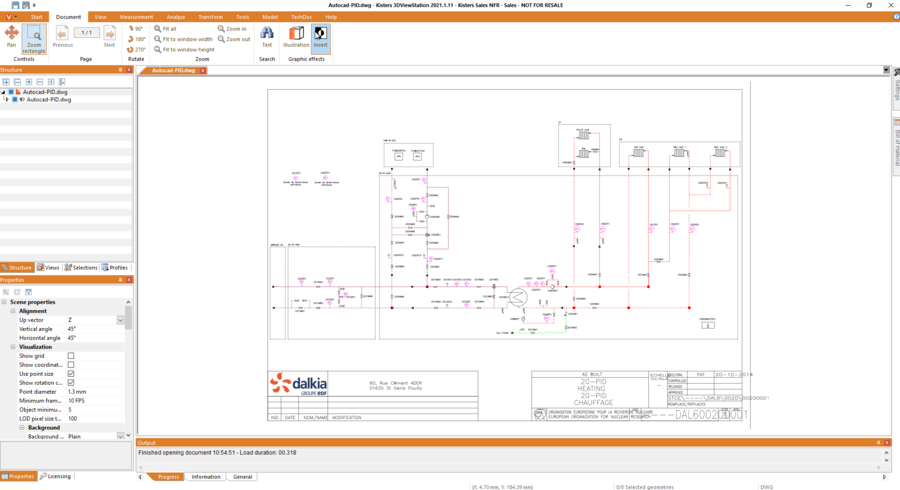Click first Structure toolbar expand icon
This screenshot has height=490, width=900.
6,82
